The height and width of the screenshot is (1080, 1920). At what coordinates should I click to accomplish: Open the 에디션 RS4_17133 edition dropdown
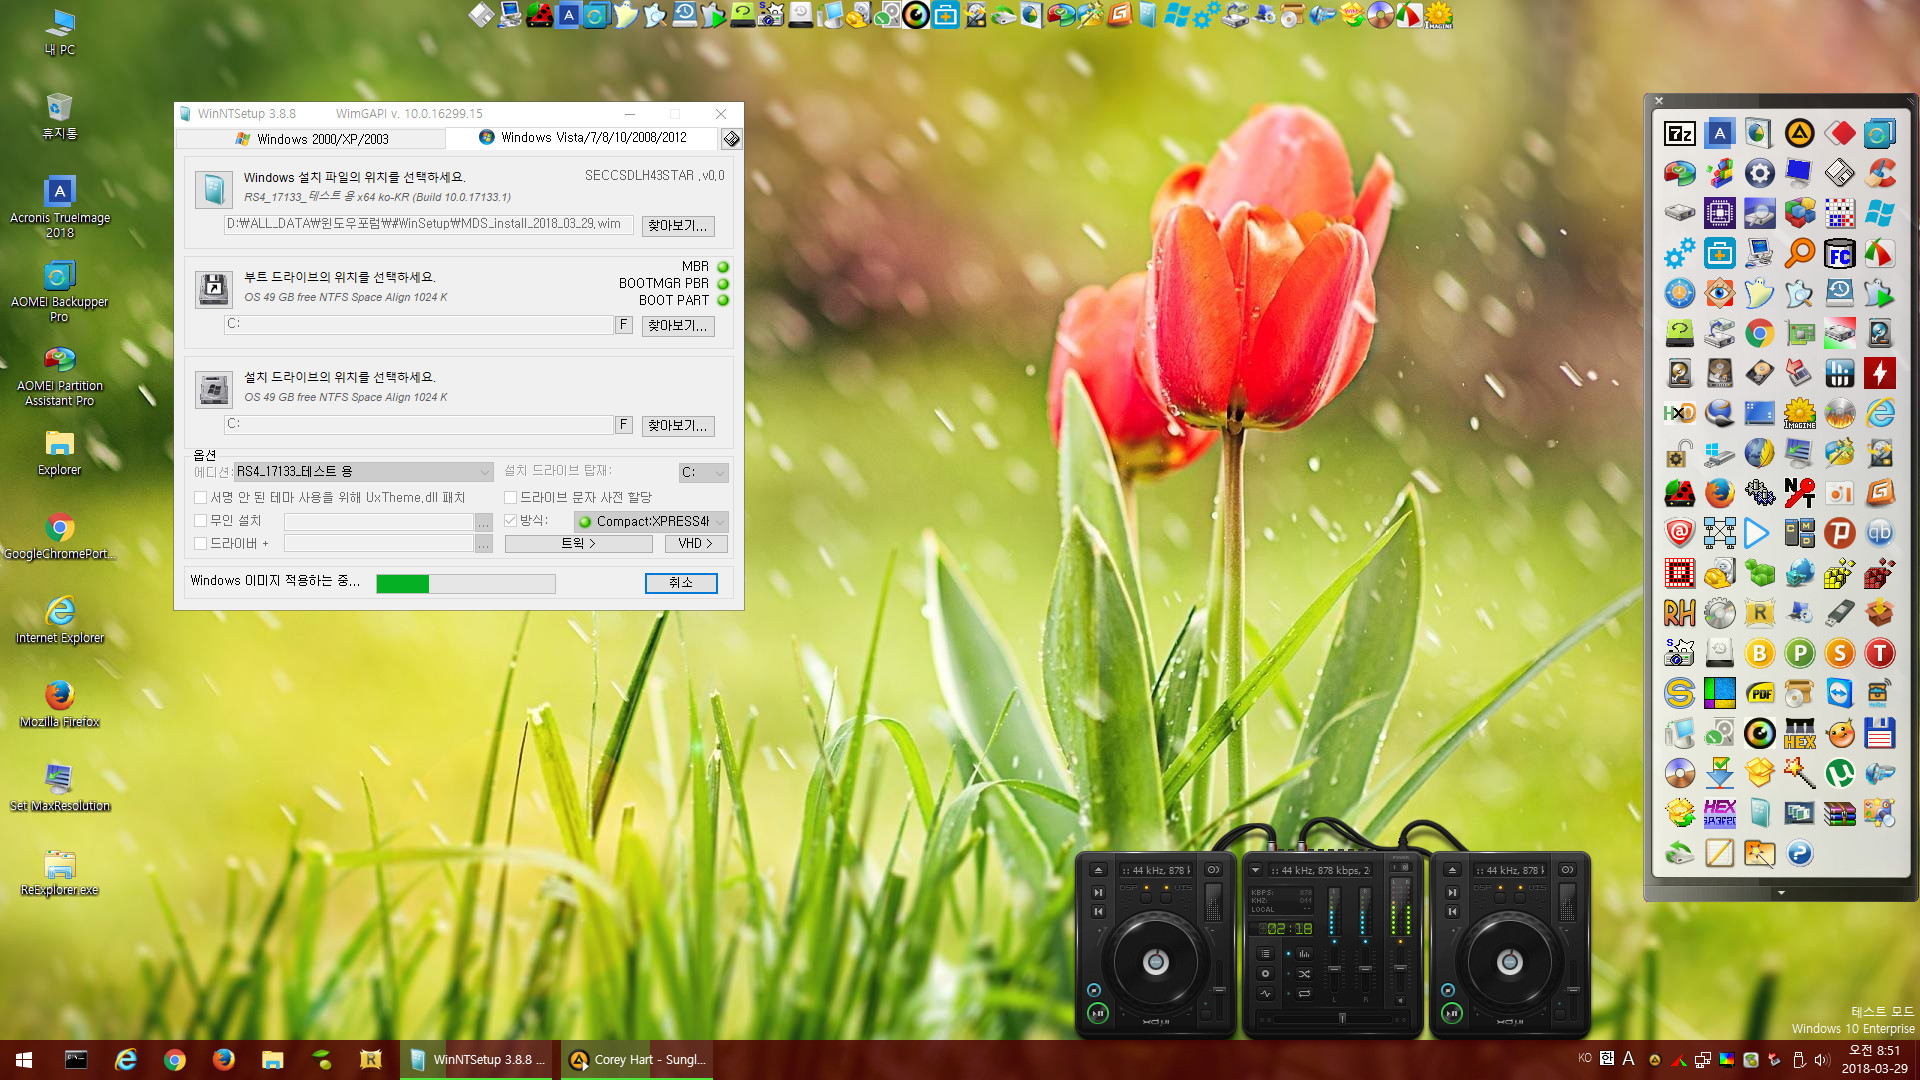click(x=364, y=472)
